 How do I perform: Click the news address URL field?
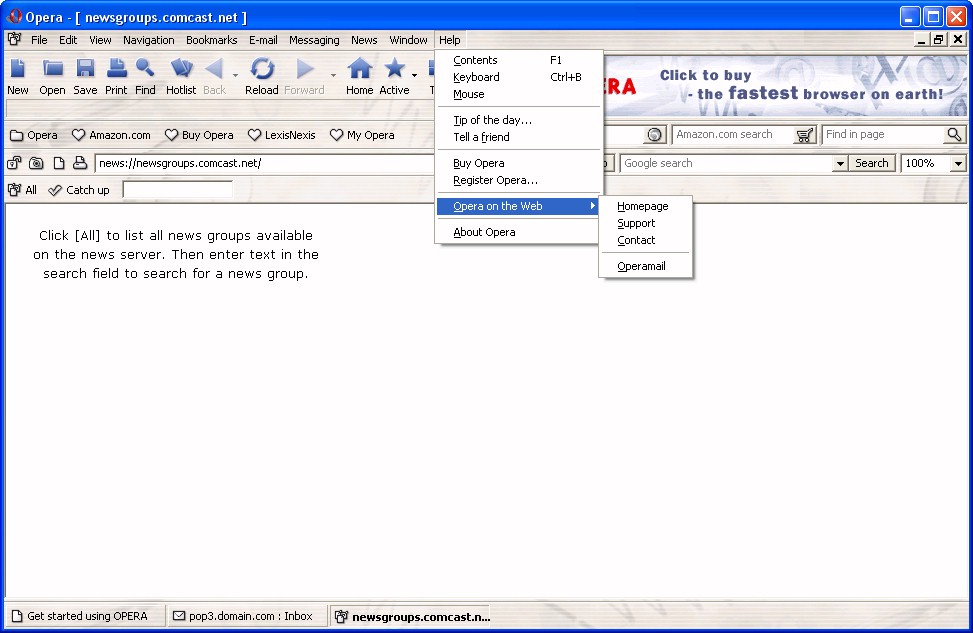(x=264, y=163)
